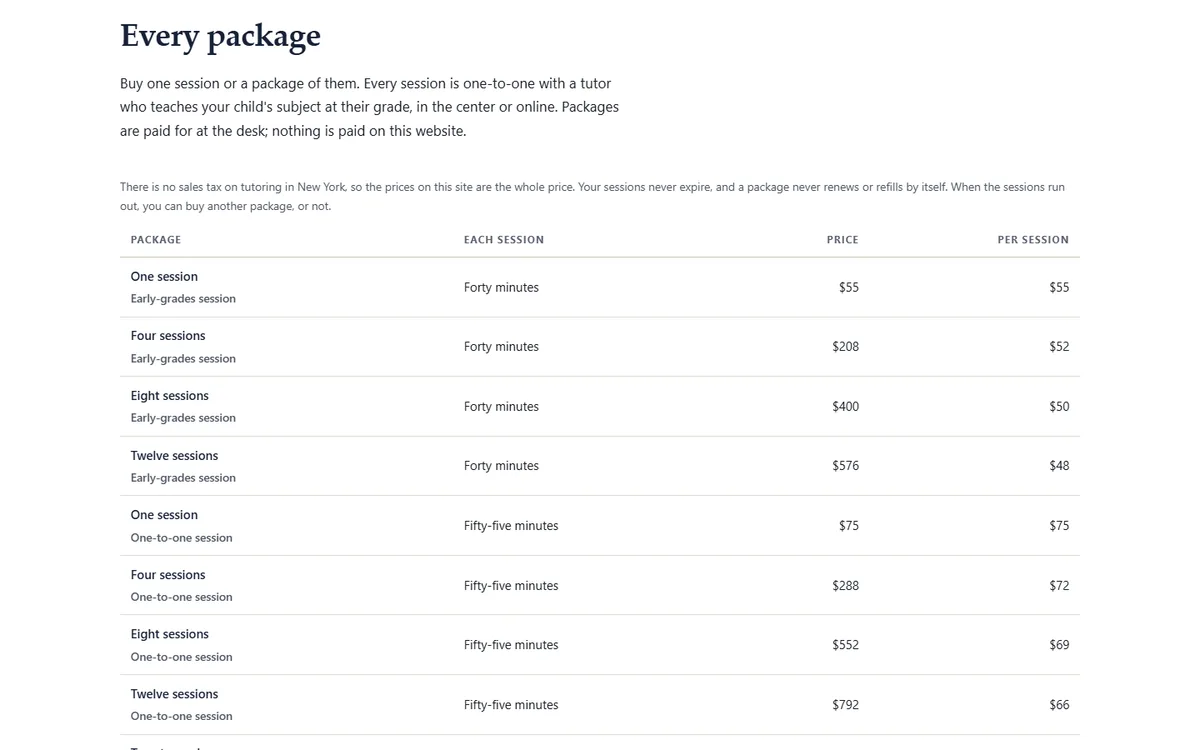Click 'Fifty-five minutes' in the $552 row
Image resolution: width=1200 pixels, height=750 pixels.
coord(511,645)
